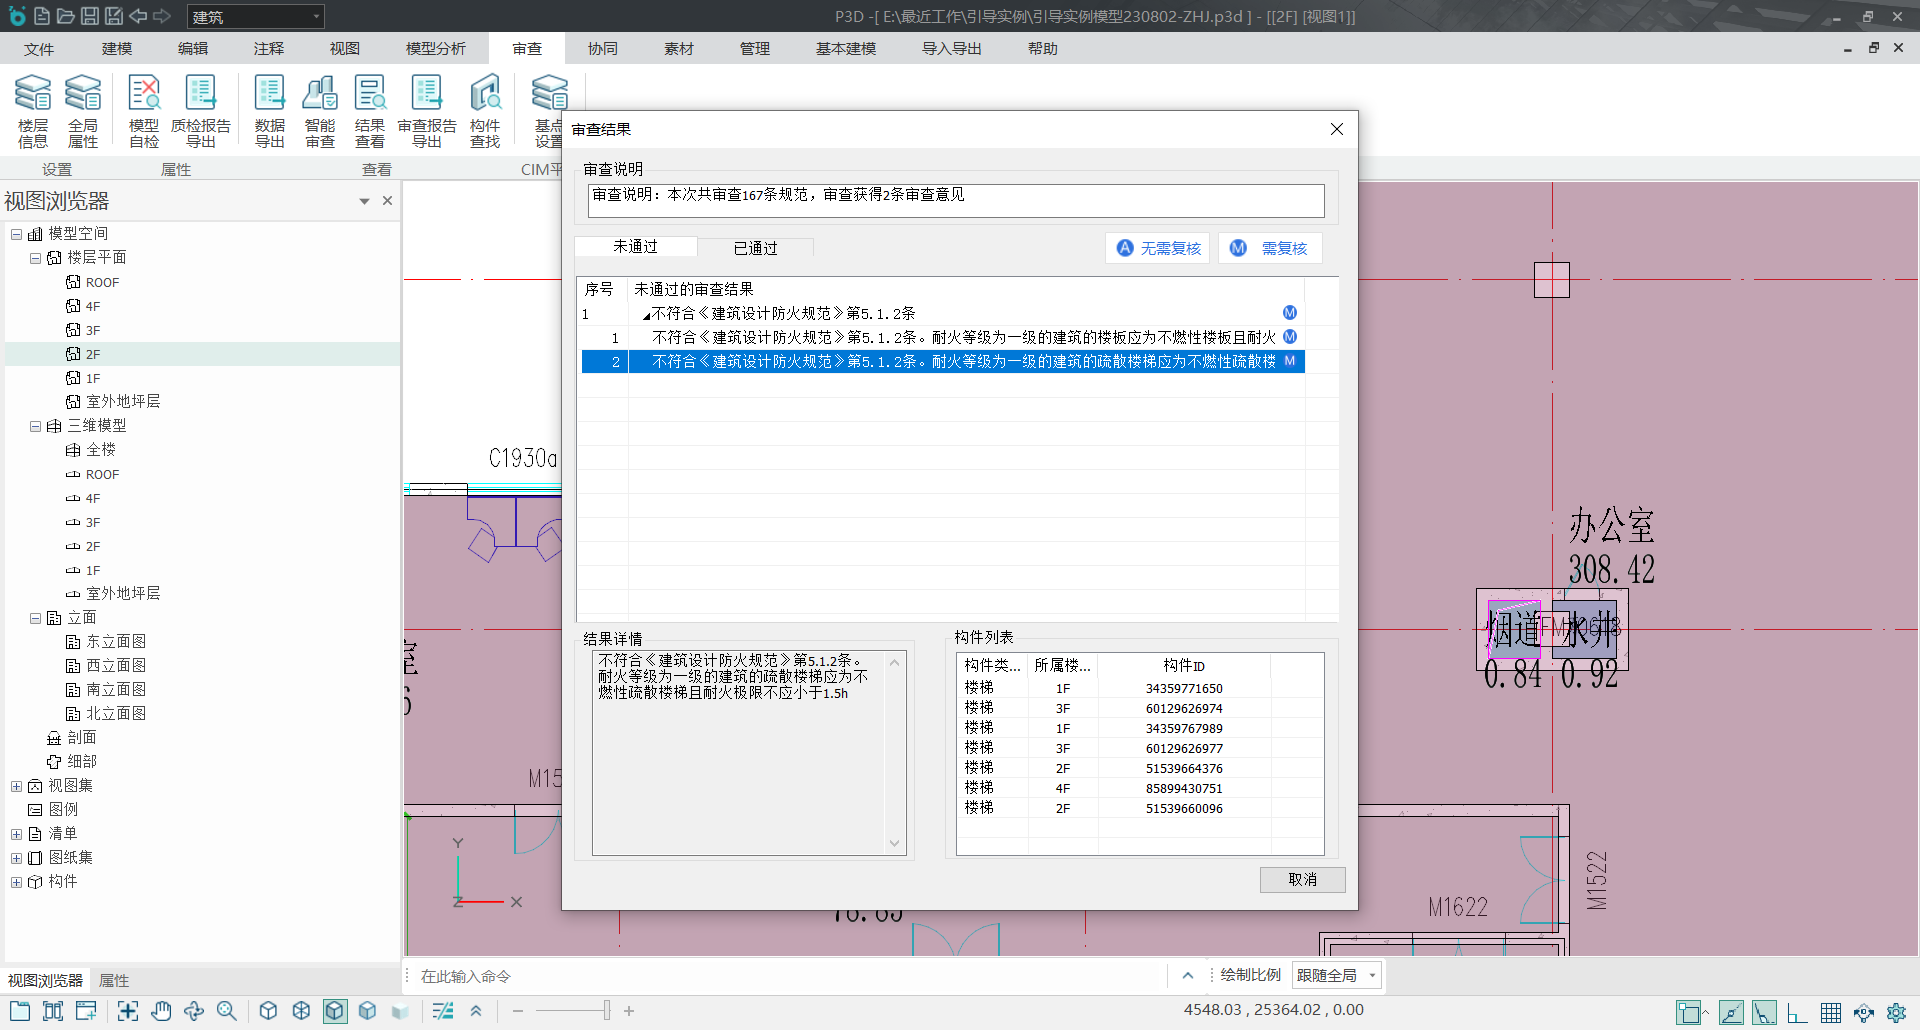
Task: Click the 模型自检 model self-check icon
Action: click(x=144, y=111)
